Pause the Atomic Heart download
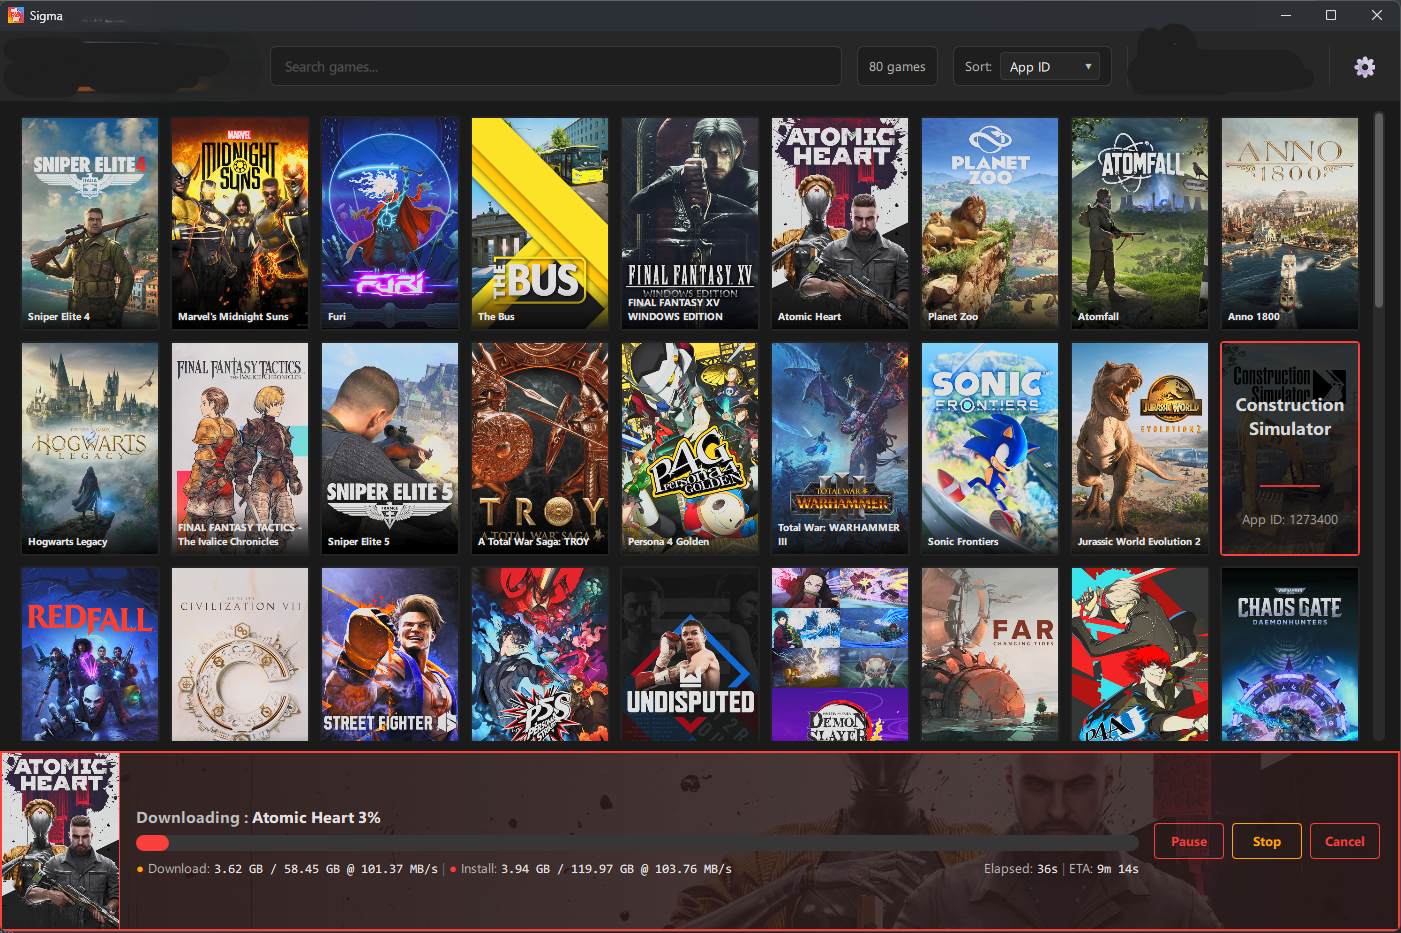1401x933 pixels. (1188, 841)
